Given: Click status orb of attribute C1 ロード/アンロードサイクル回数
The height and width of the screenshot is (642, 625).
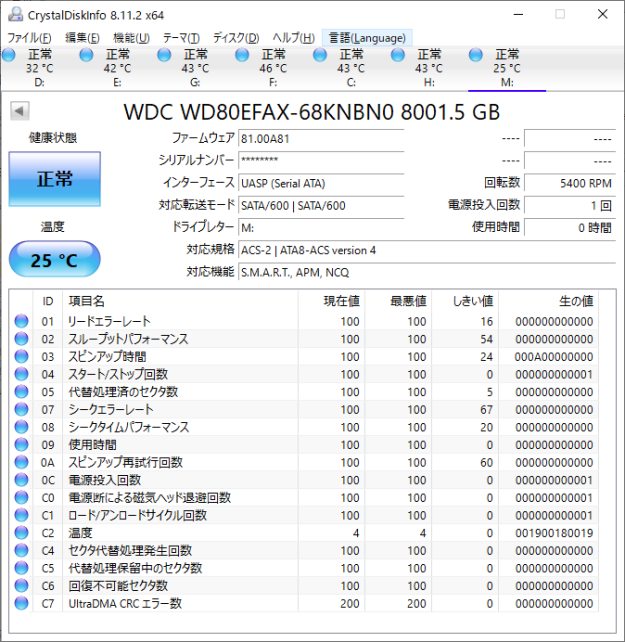Looking at the screenshot, I should click(21, 515).
